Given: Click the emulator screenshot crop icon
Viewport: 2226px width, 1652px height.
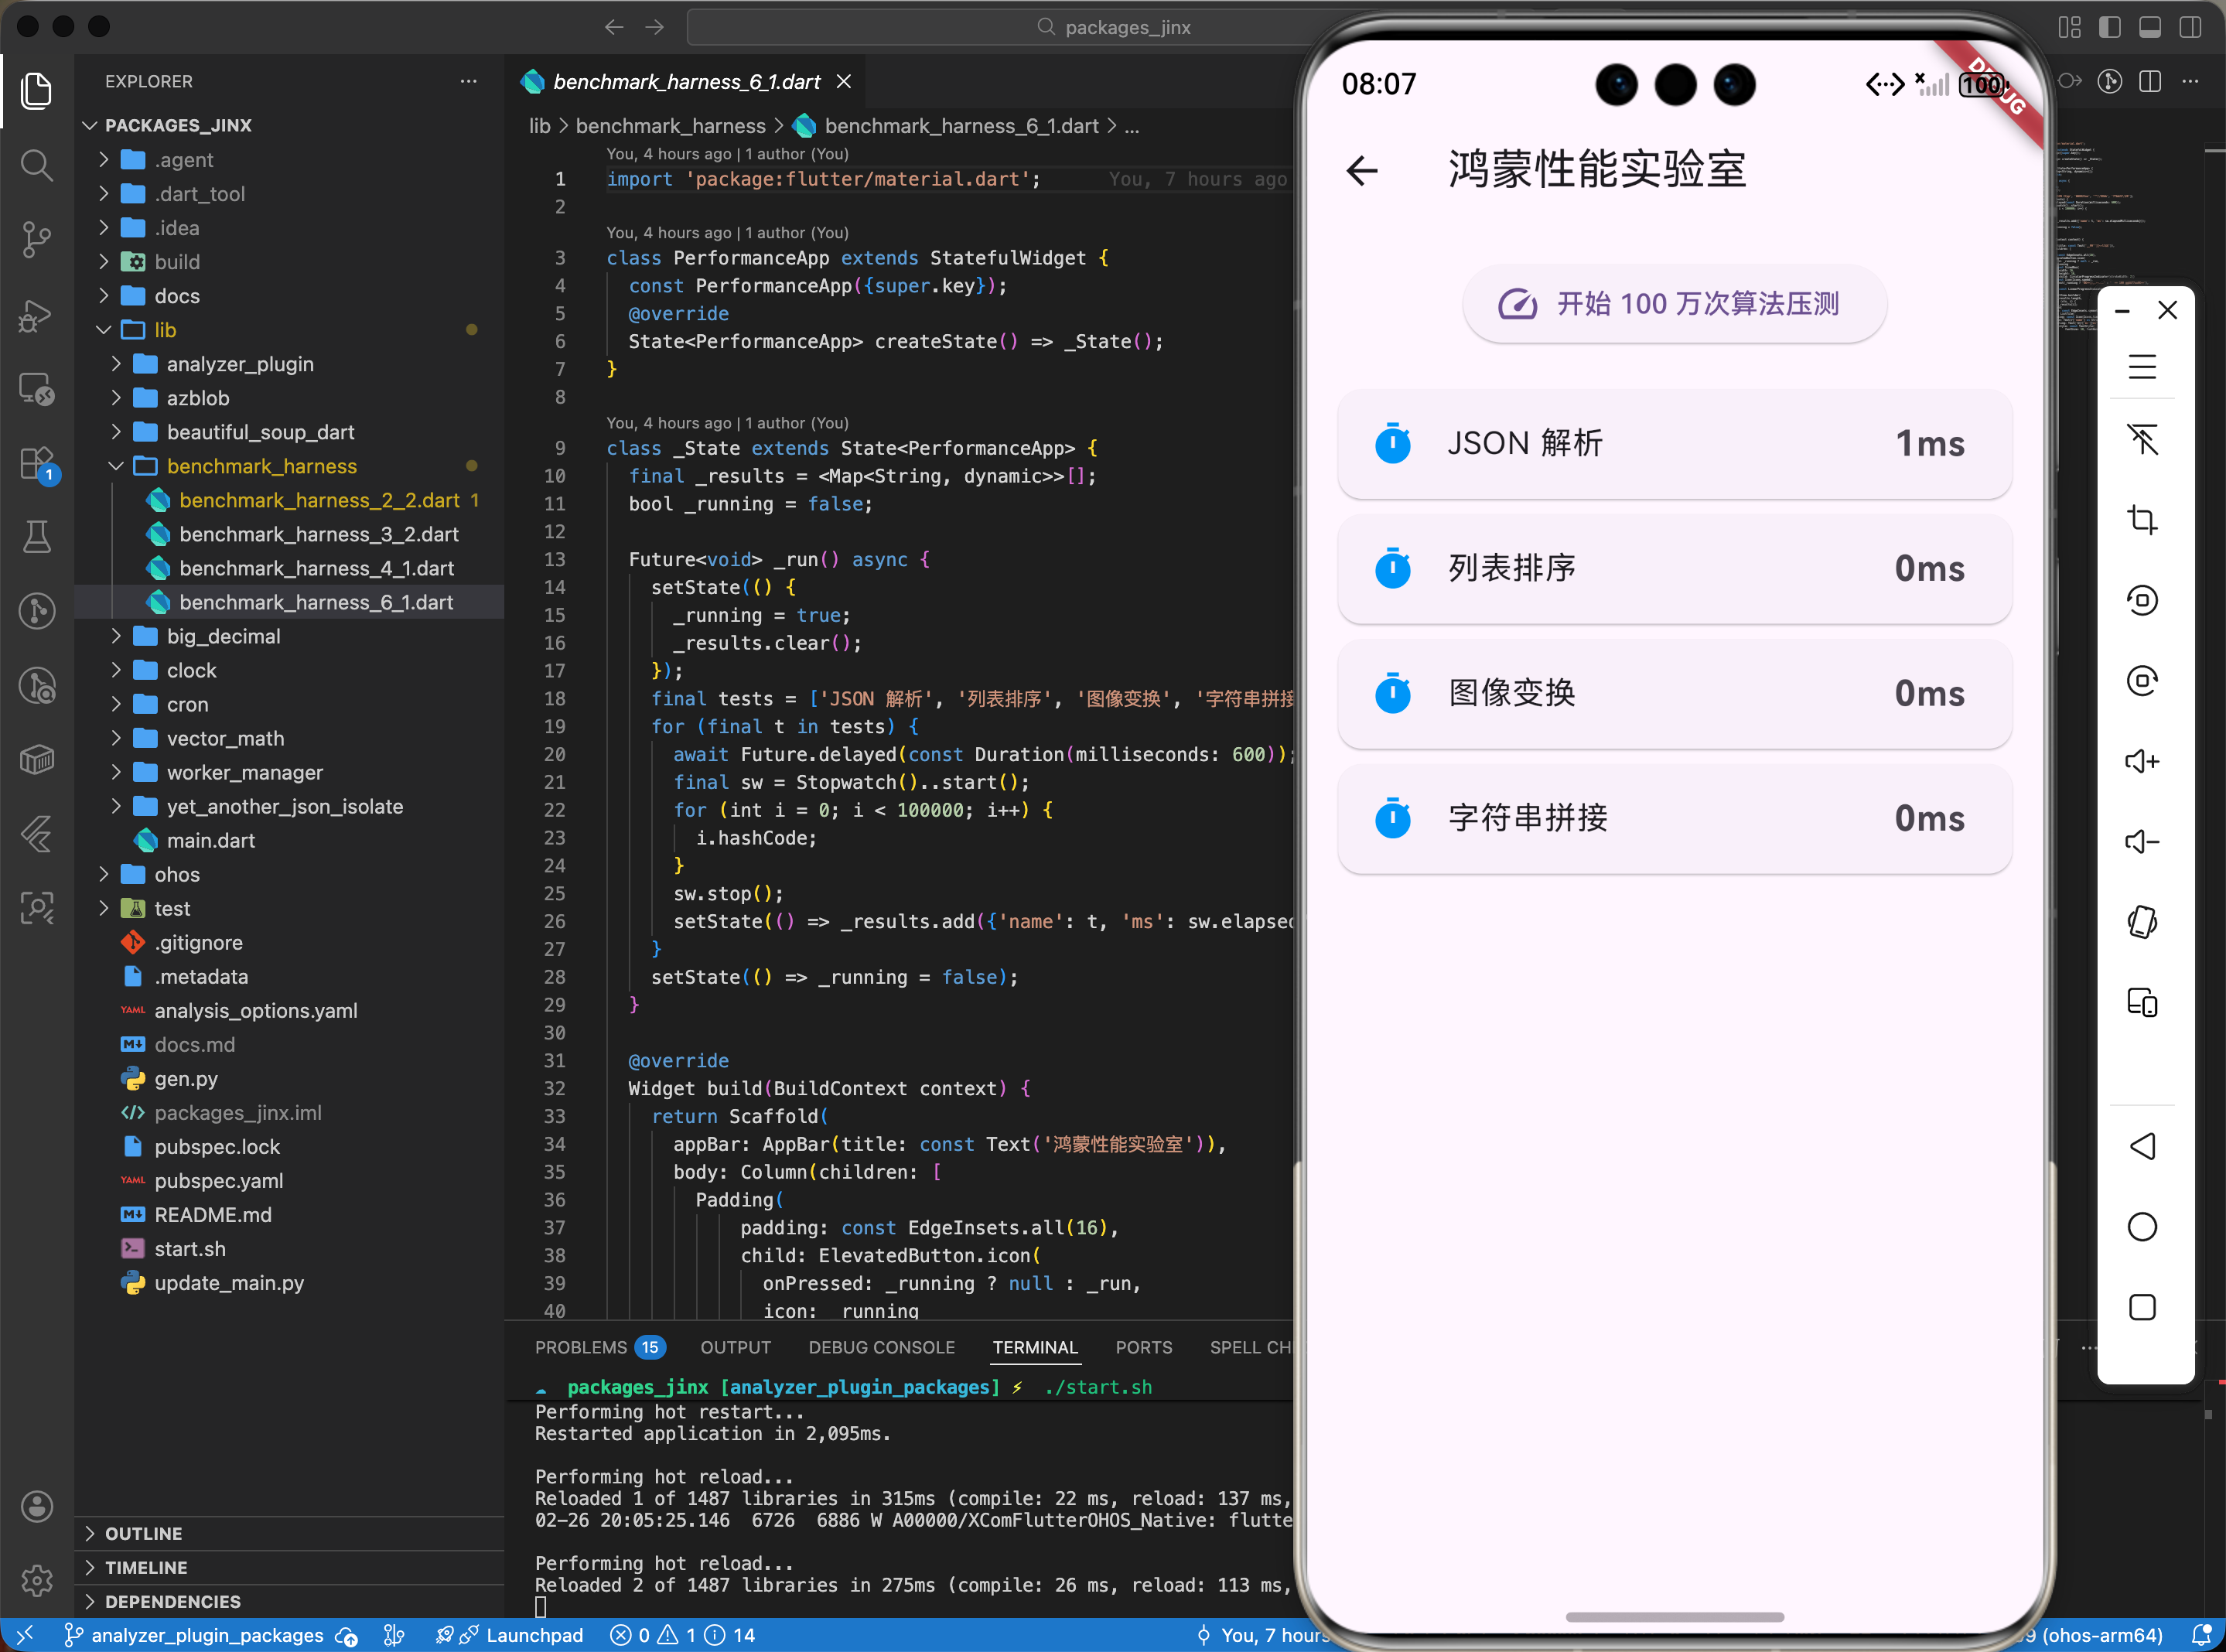Looking at the screenshot, I should [2141, 520].
